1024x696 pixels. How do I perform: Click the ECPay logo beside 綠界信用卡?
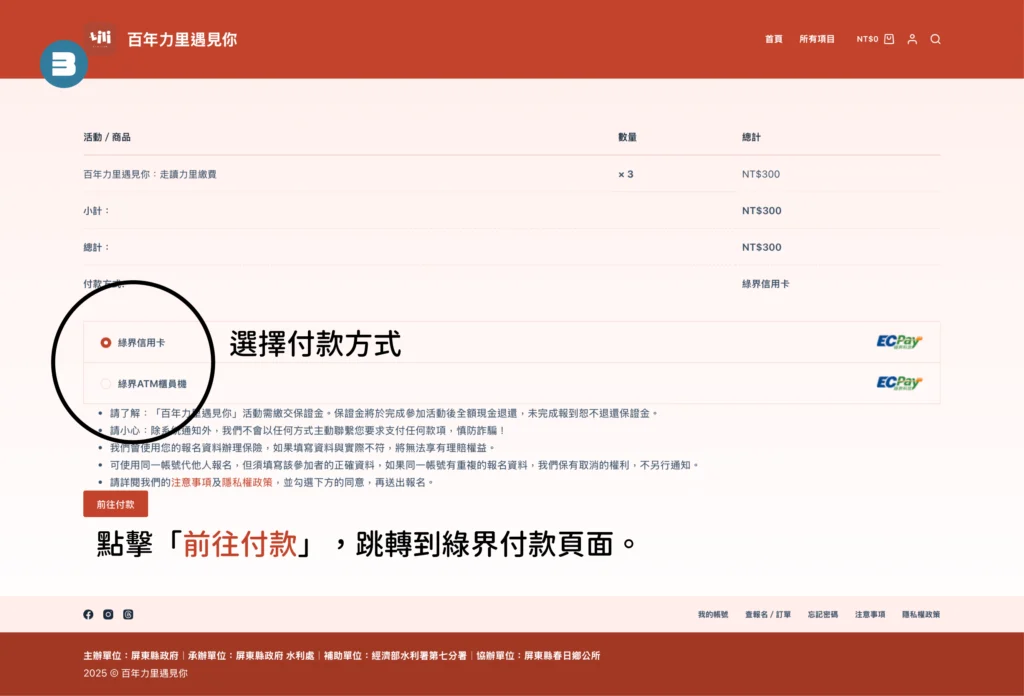[899, 342]
